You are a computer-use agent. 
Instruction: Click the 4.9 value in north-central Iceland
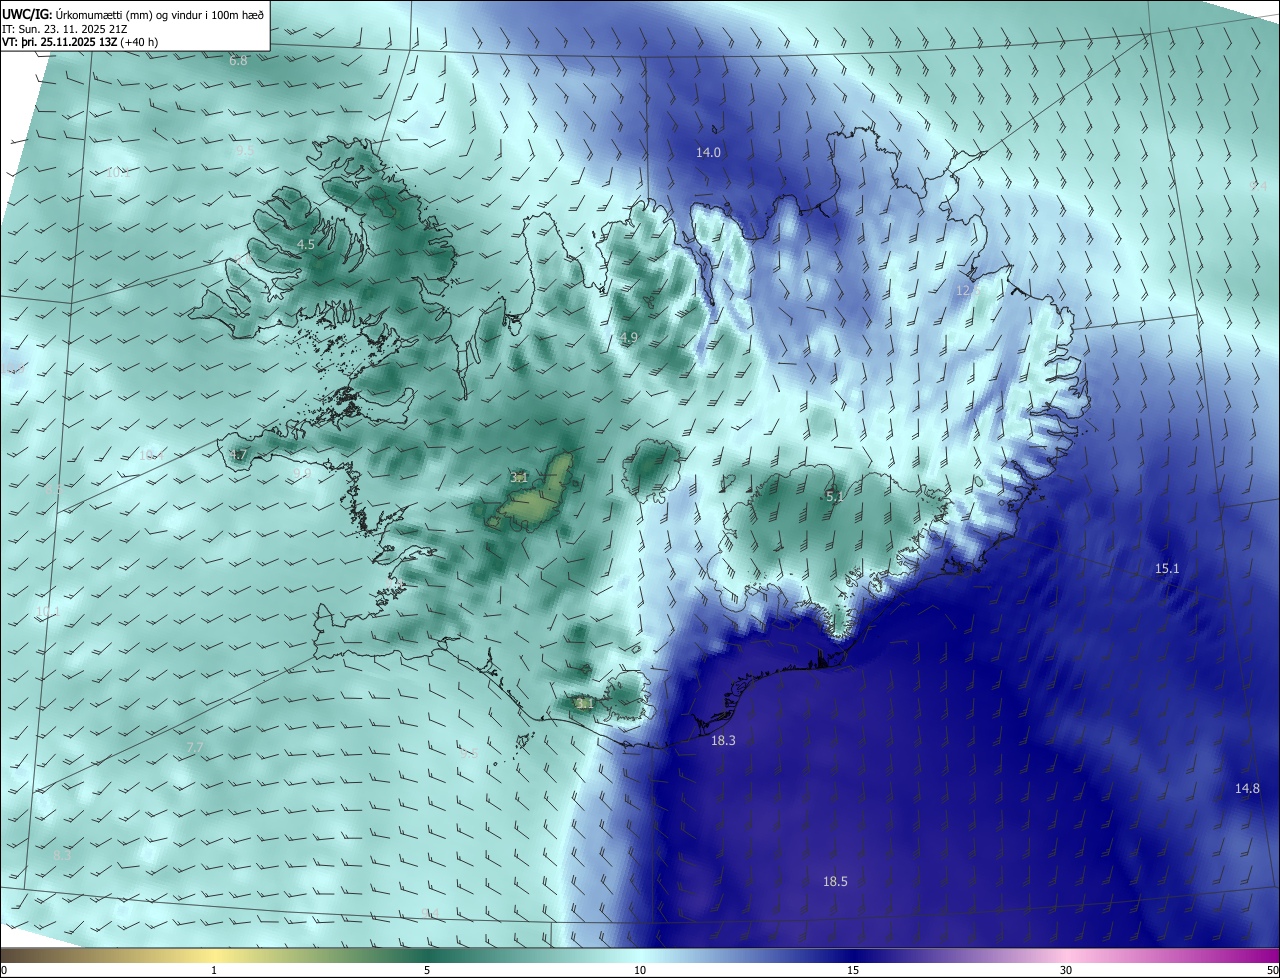click(629, 338)
